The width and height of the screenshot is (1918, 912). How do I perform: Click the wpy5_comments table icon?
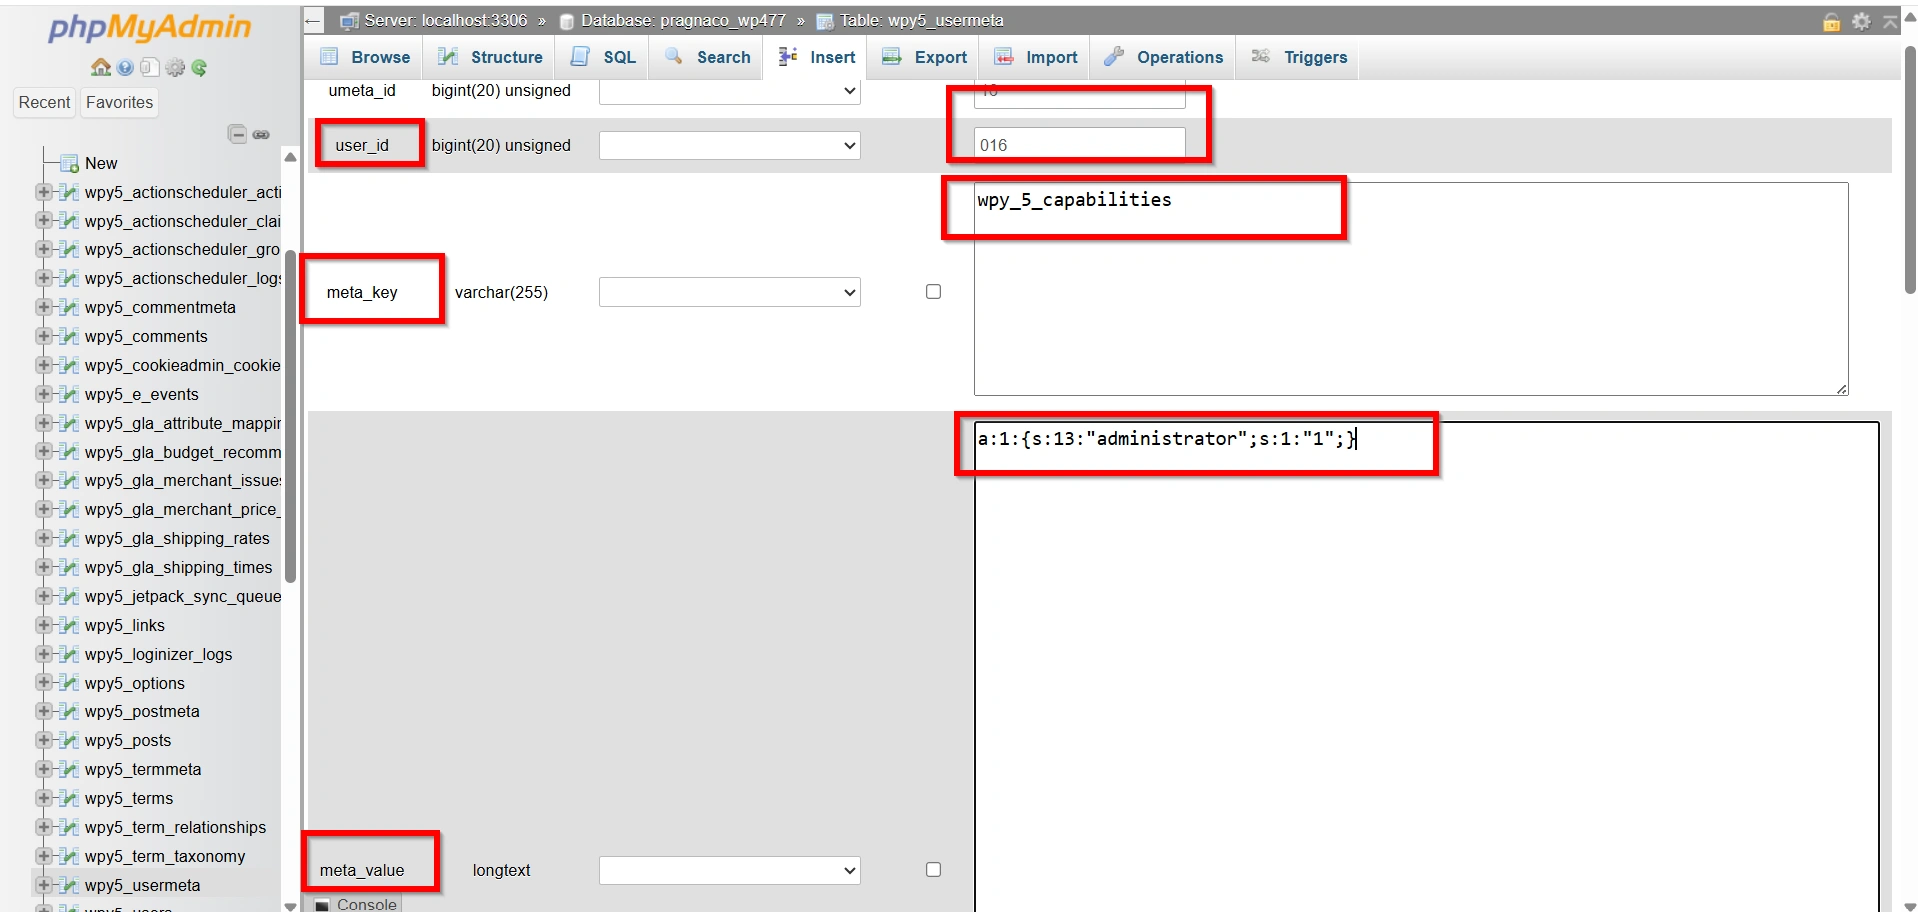[x=69, y=336]
